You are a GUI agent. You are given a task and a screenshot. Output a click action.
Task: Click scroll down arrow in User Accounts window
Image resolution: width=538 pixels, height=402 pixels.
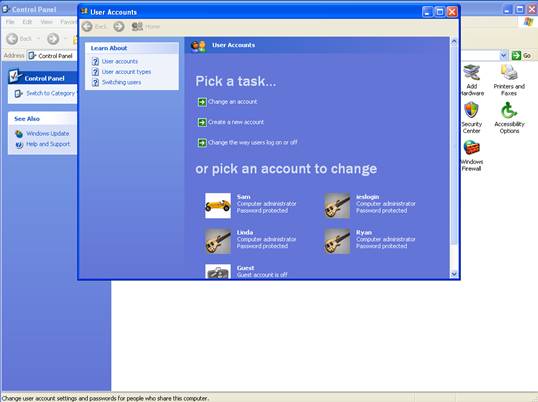click(x=454, y=274)
